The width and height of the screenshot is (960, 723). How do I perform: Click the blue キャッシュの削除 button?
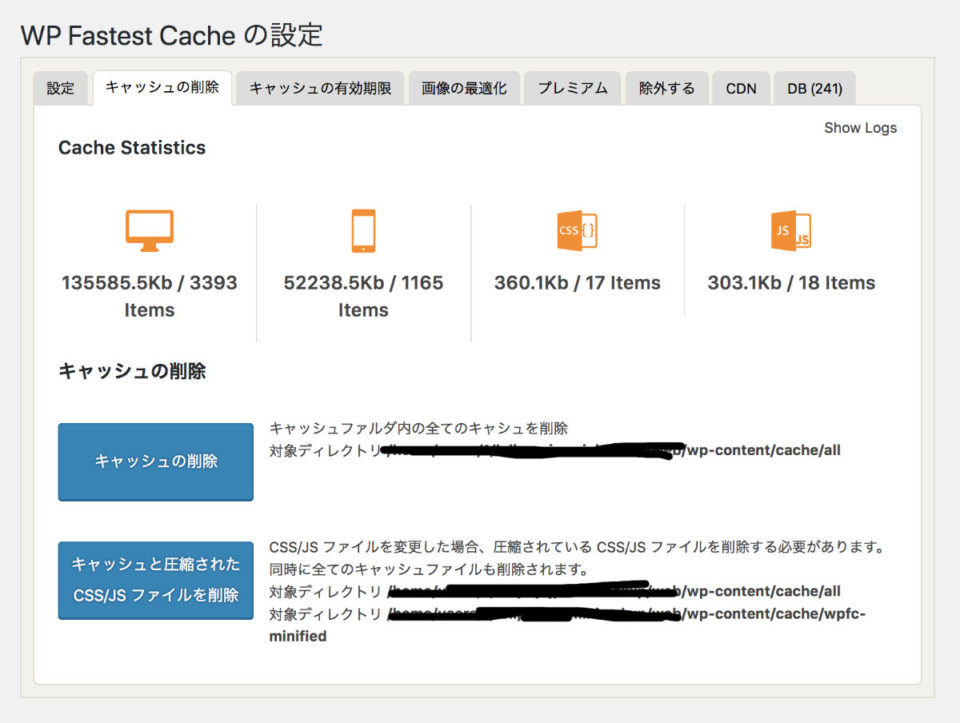156,462
